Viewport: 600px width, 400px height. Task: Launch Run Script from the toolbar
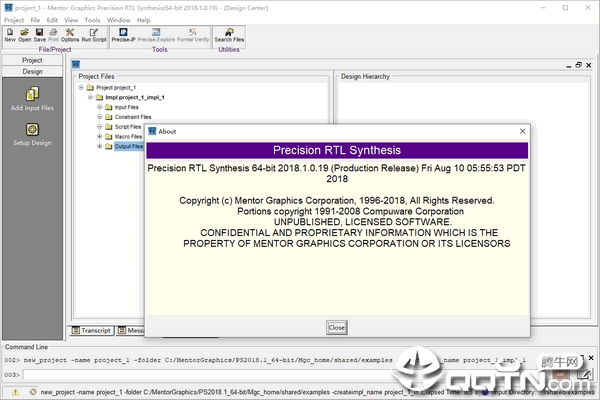coord(94,35)
